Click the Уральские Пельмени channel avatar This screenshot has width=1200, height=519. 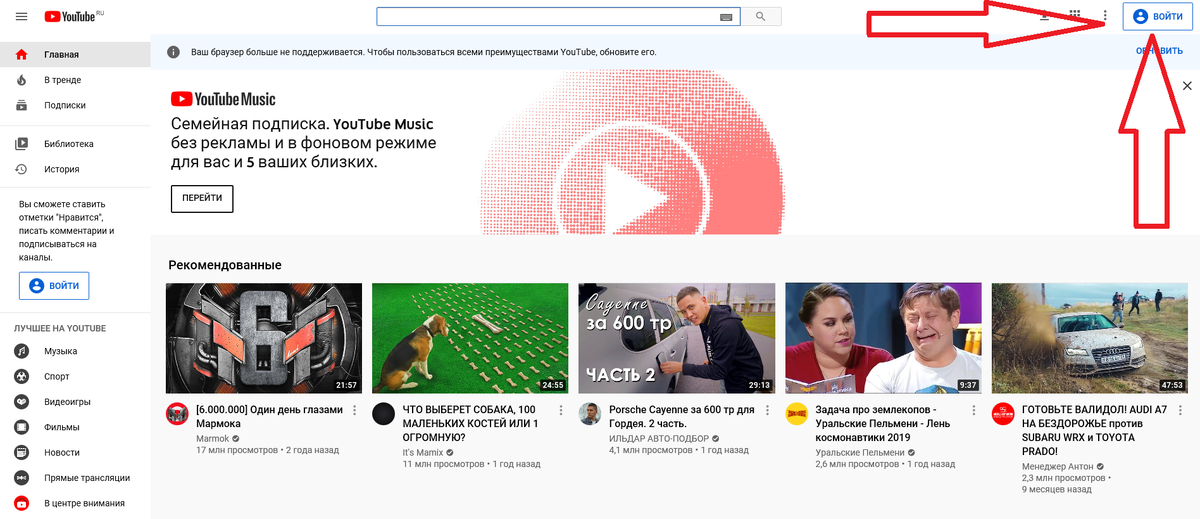pyautogui.click(x=797, y=414)
